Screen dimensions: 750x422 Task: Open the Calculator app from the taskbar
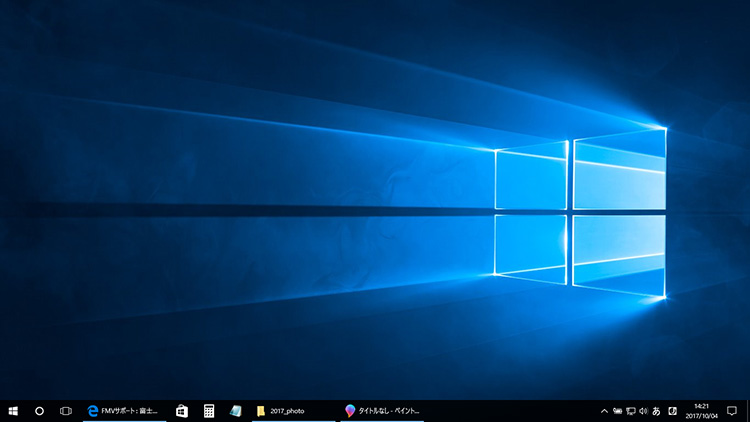pos(209,411)
